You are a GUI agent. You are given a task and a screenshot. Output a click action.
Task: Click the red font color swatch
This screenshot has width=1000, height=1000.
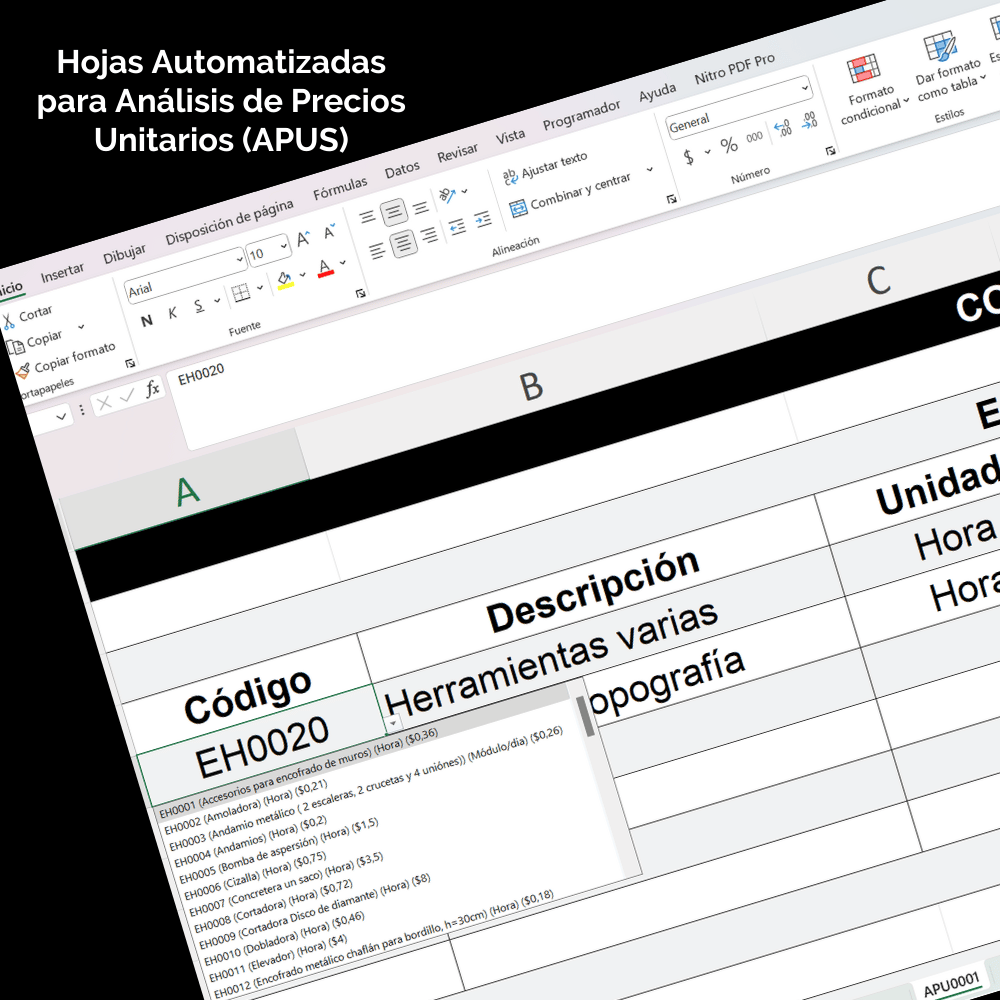tap(324, 269)
